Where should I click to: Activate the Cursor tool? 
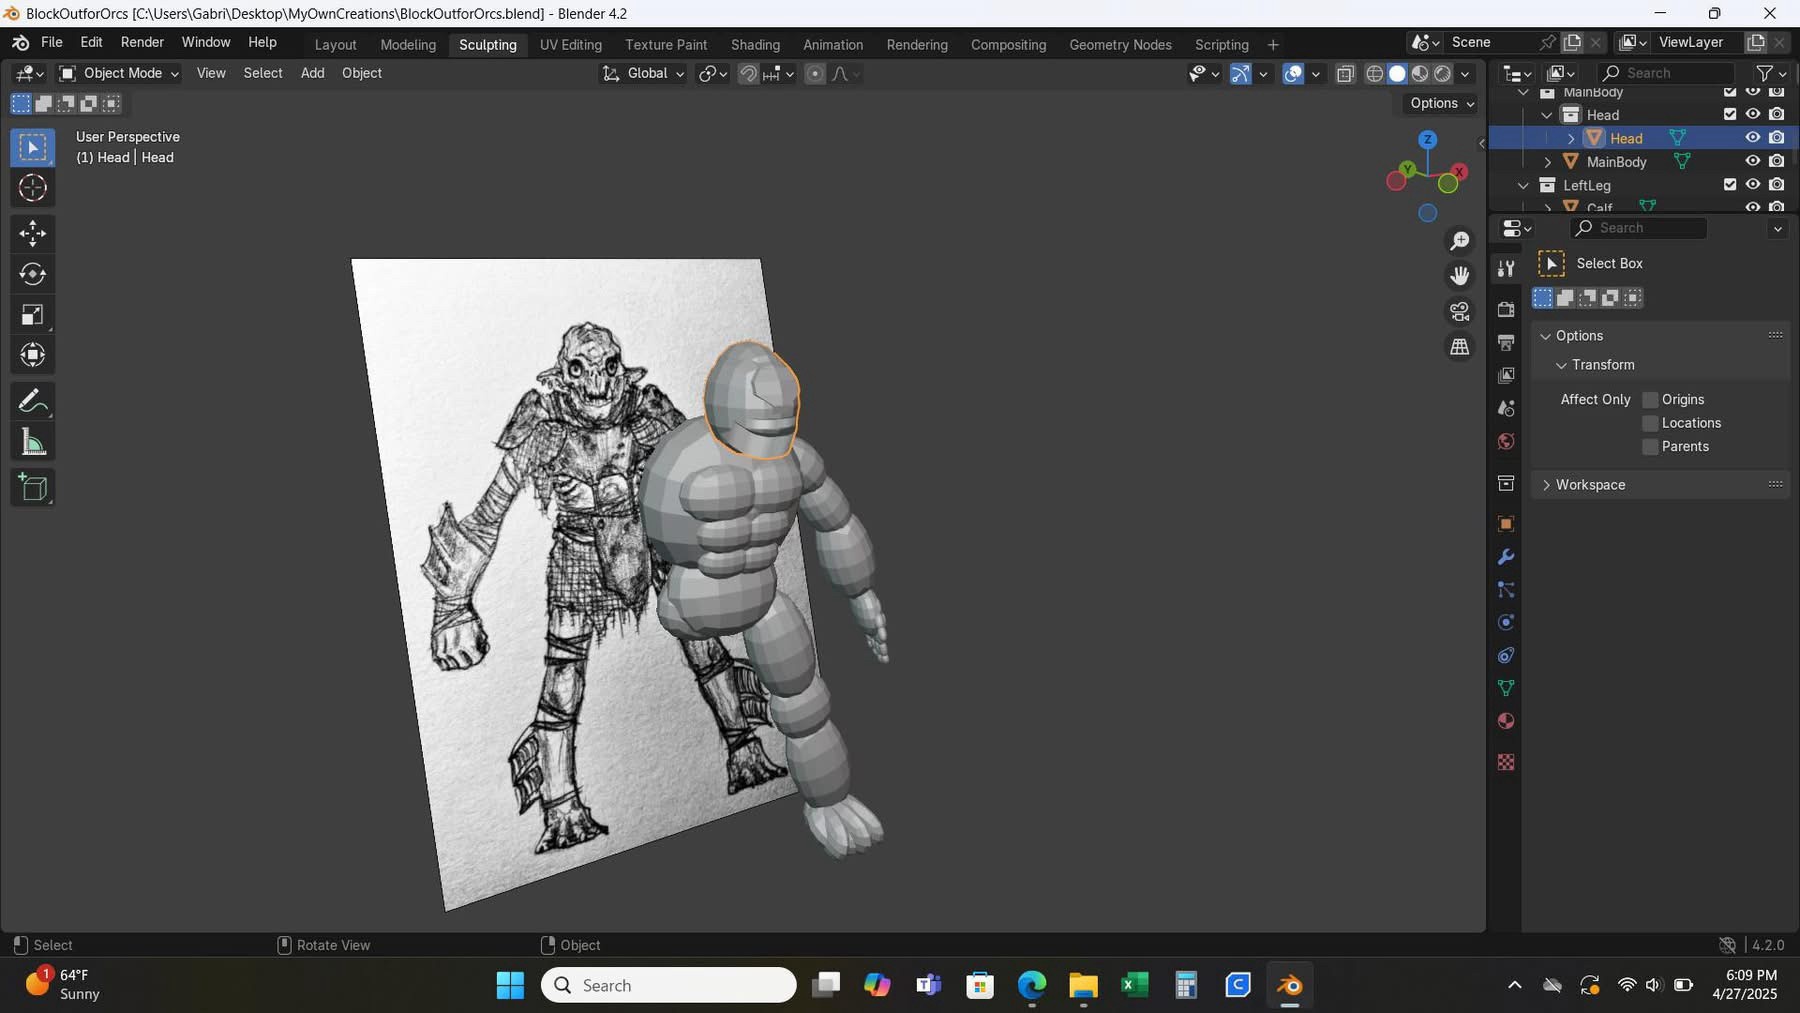(33, 188)
